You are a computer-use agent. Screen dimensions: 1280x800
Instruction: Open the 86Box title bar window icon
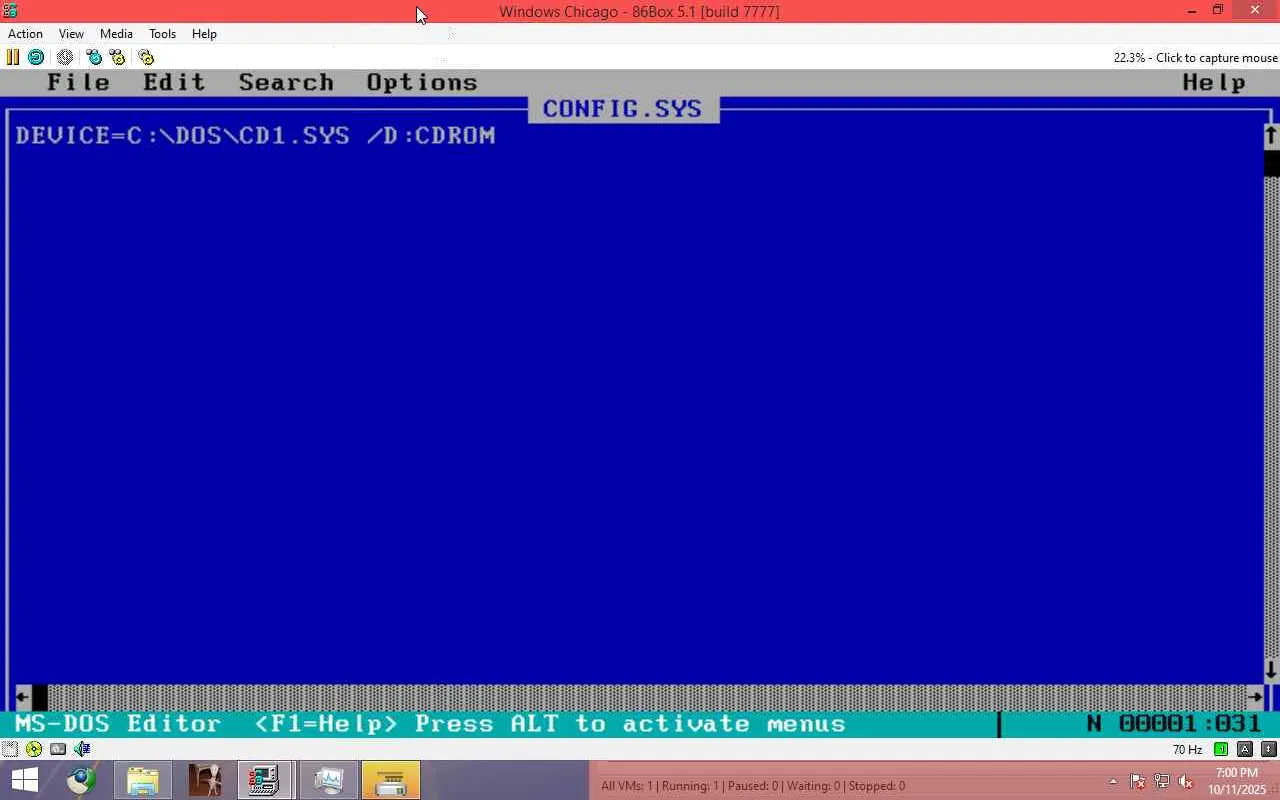11,11
